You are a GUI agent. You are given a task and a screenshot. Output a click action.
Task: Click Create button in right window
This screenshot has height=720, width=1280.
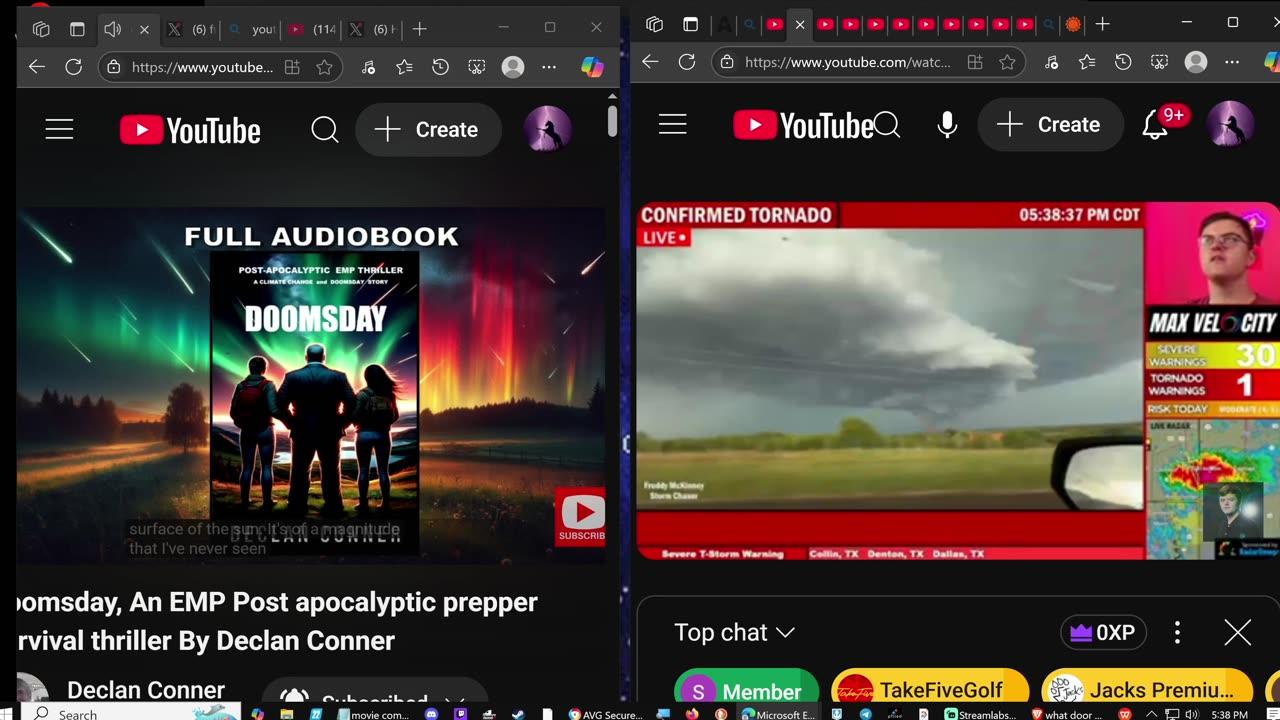click(x=1050, y=125)
